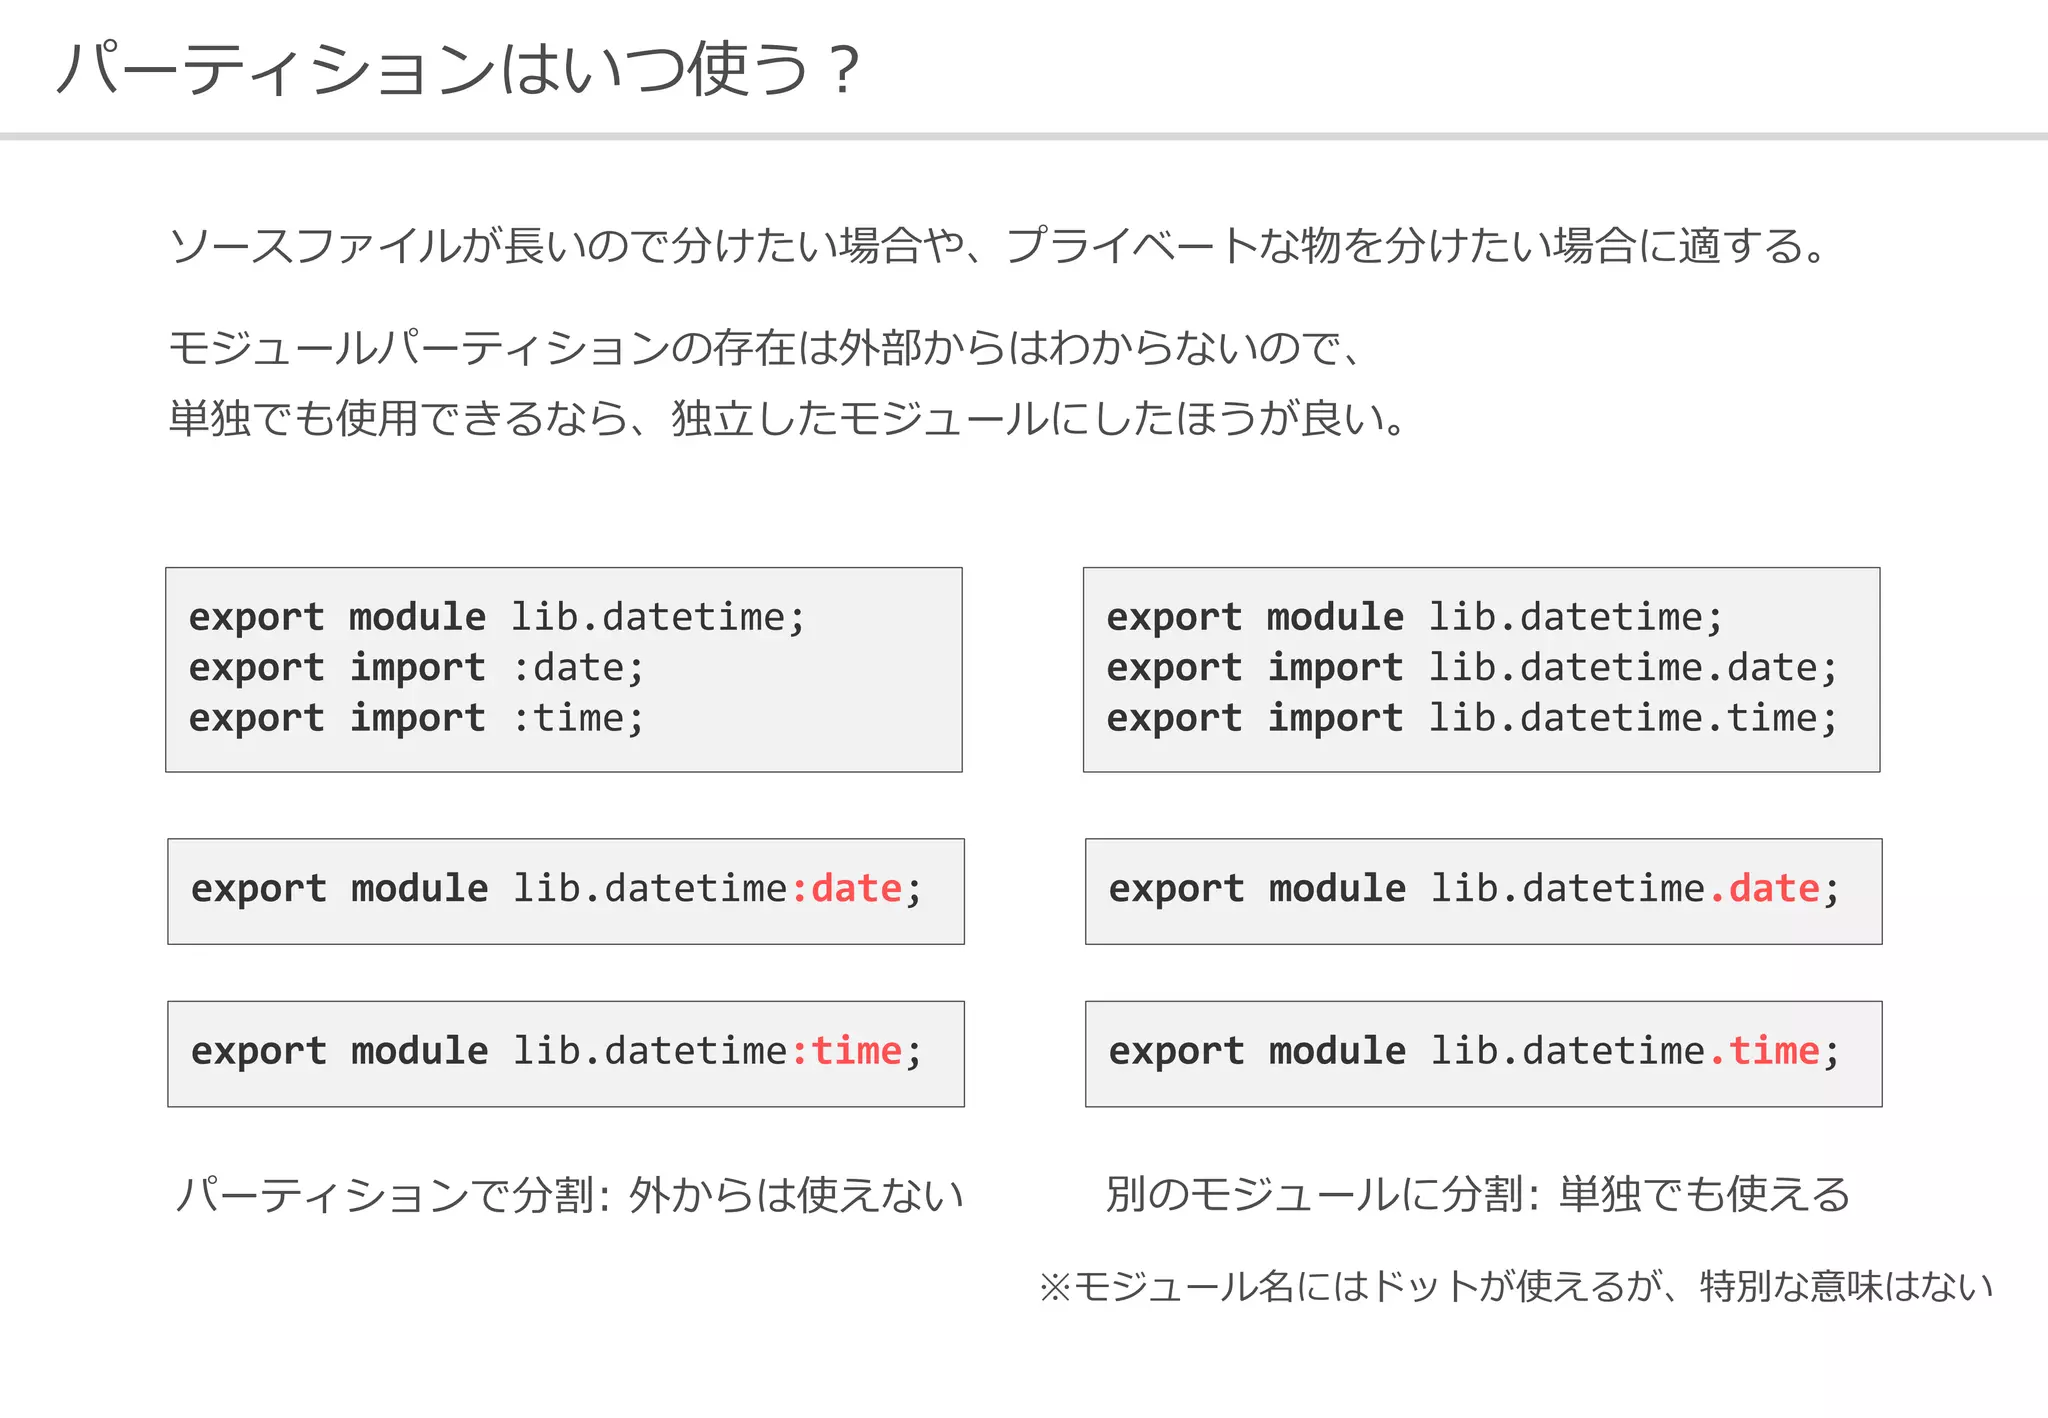Click the red '.time' module suffix

1765,1051
